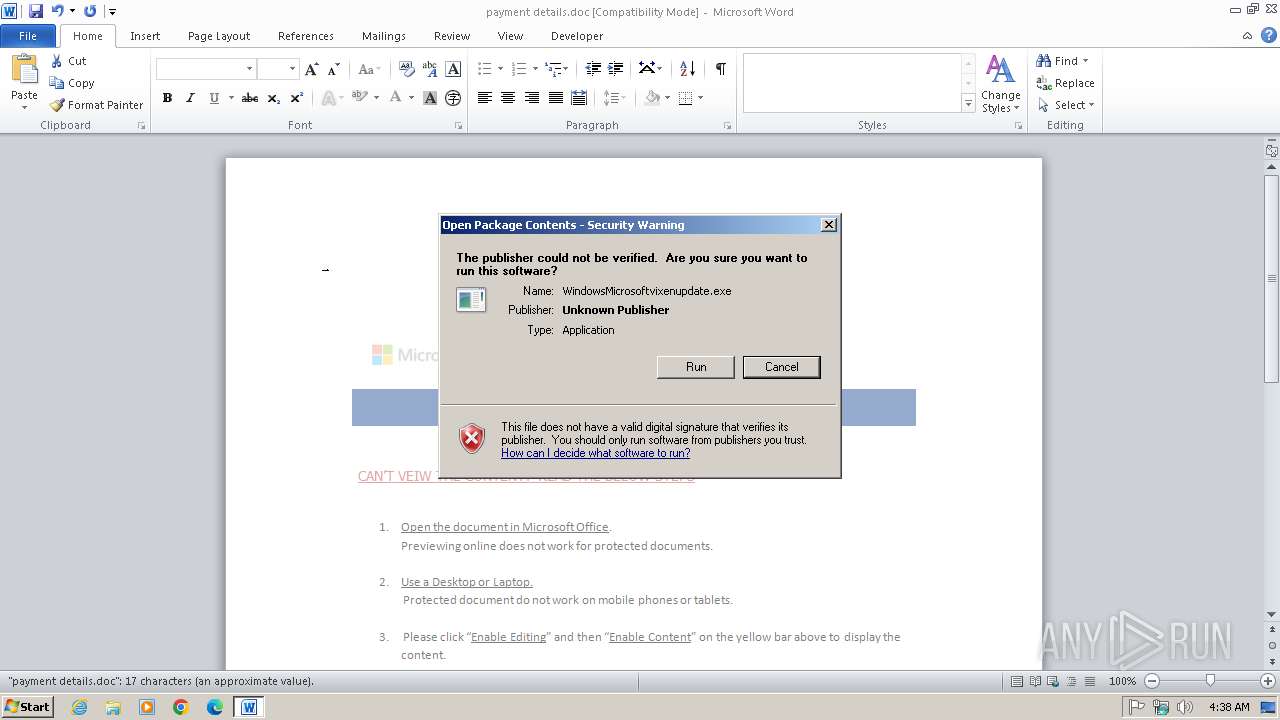Click the Grow Font icon

312,69
